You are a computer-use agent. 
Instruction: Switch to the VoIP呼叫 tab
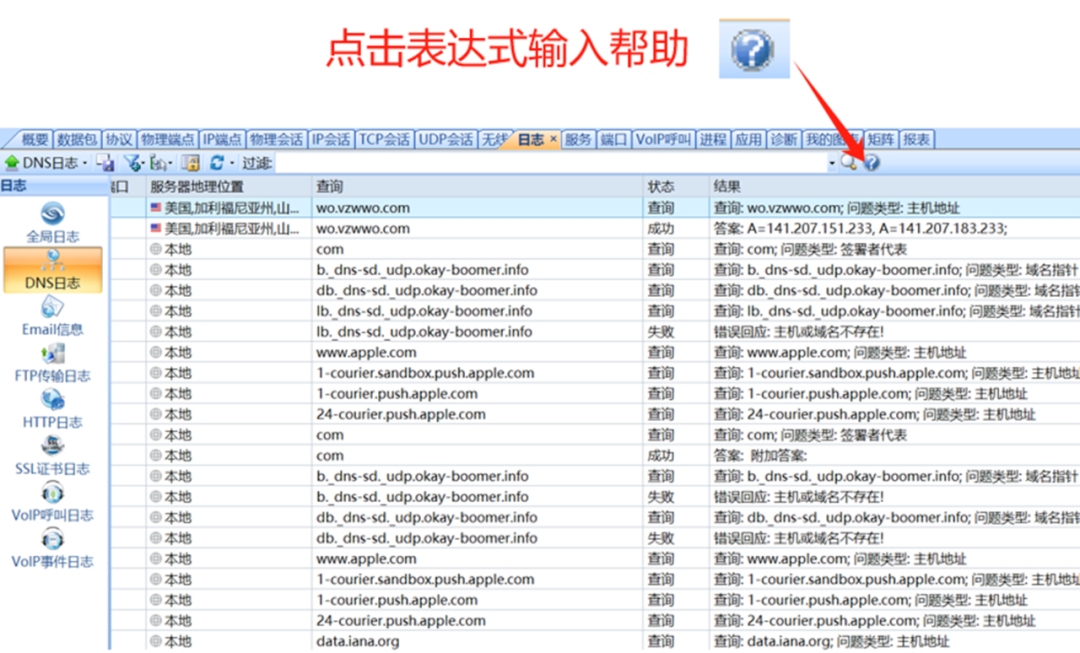tap(663, 139)
